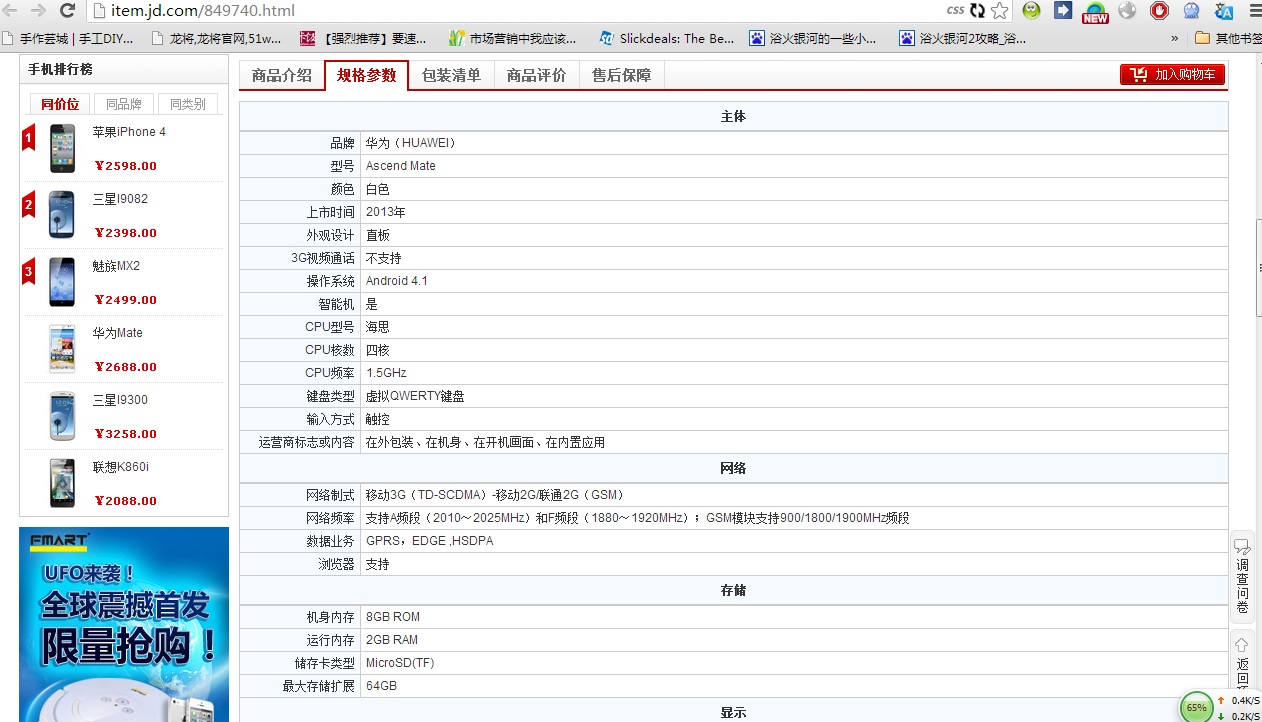
Task: Click the gray globe extension icon
Action: tap(1127, 11)
